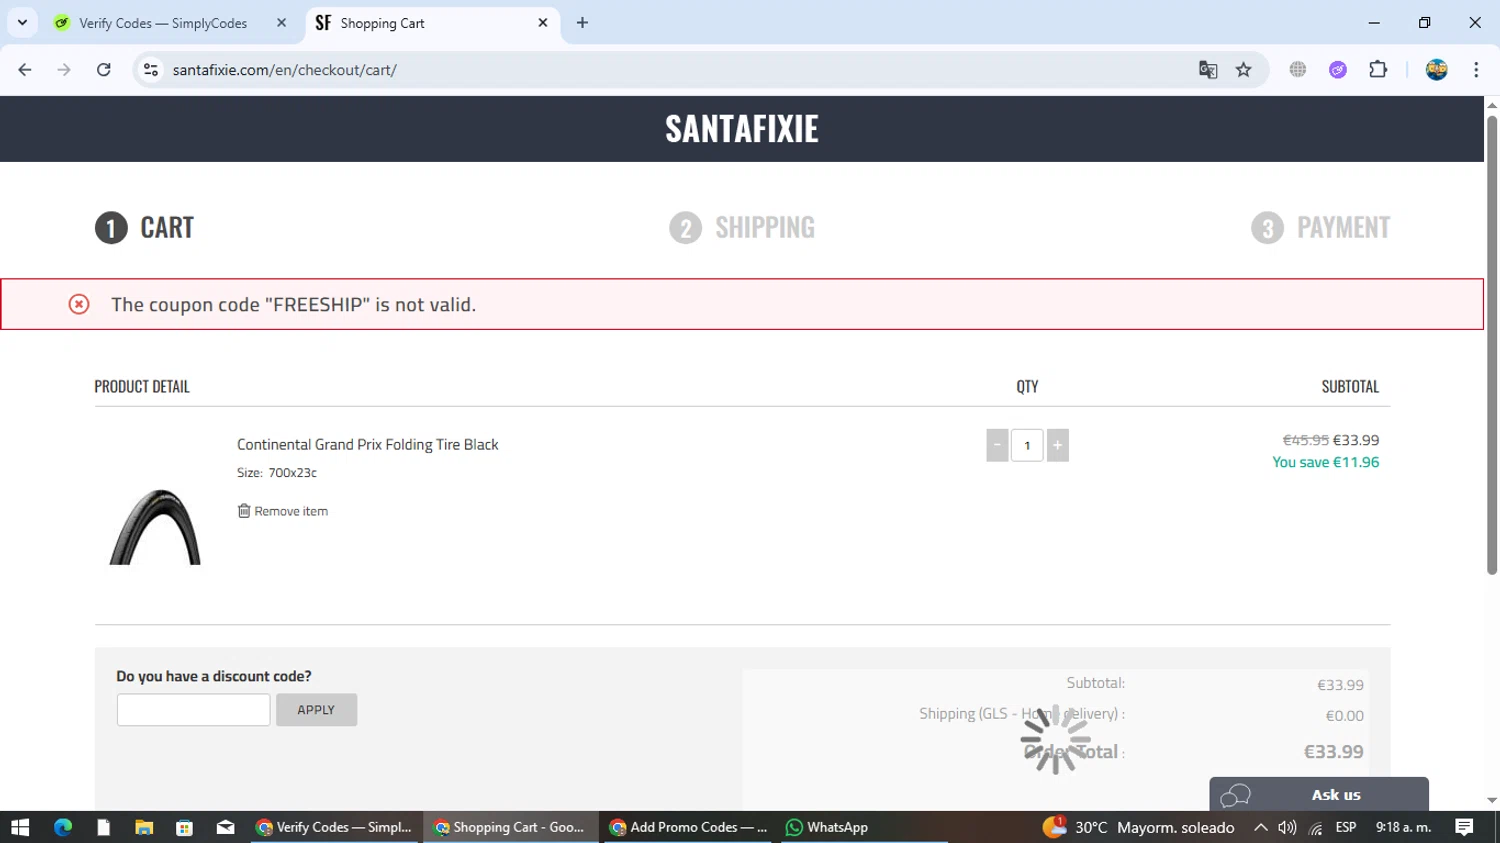This screenshot has height=843, width=1500.
Task: Apply the discount code
Action: pos(316,710)
